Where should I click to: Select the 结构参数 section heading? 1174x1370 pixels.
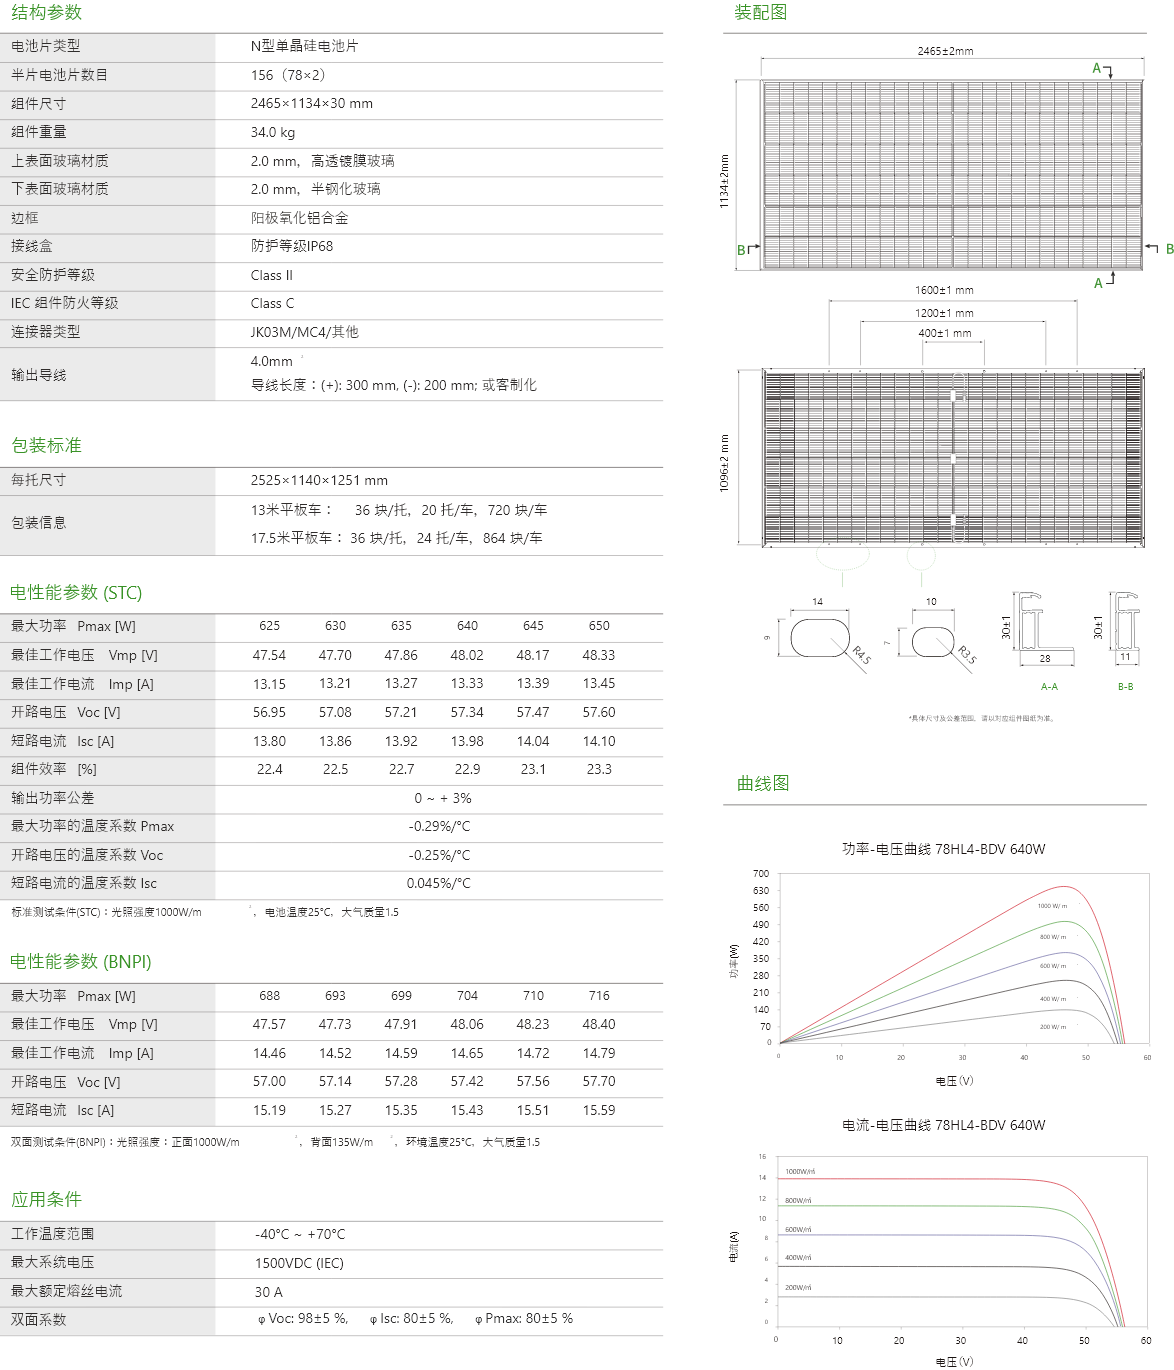point(47,13)
